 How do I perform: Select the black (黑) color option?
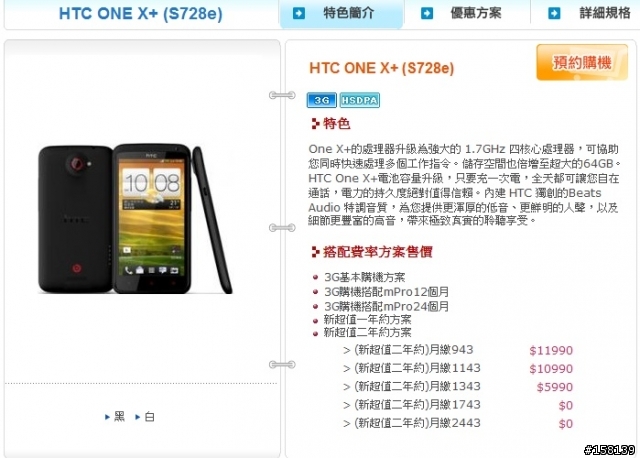pos(115,417)
